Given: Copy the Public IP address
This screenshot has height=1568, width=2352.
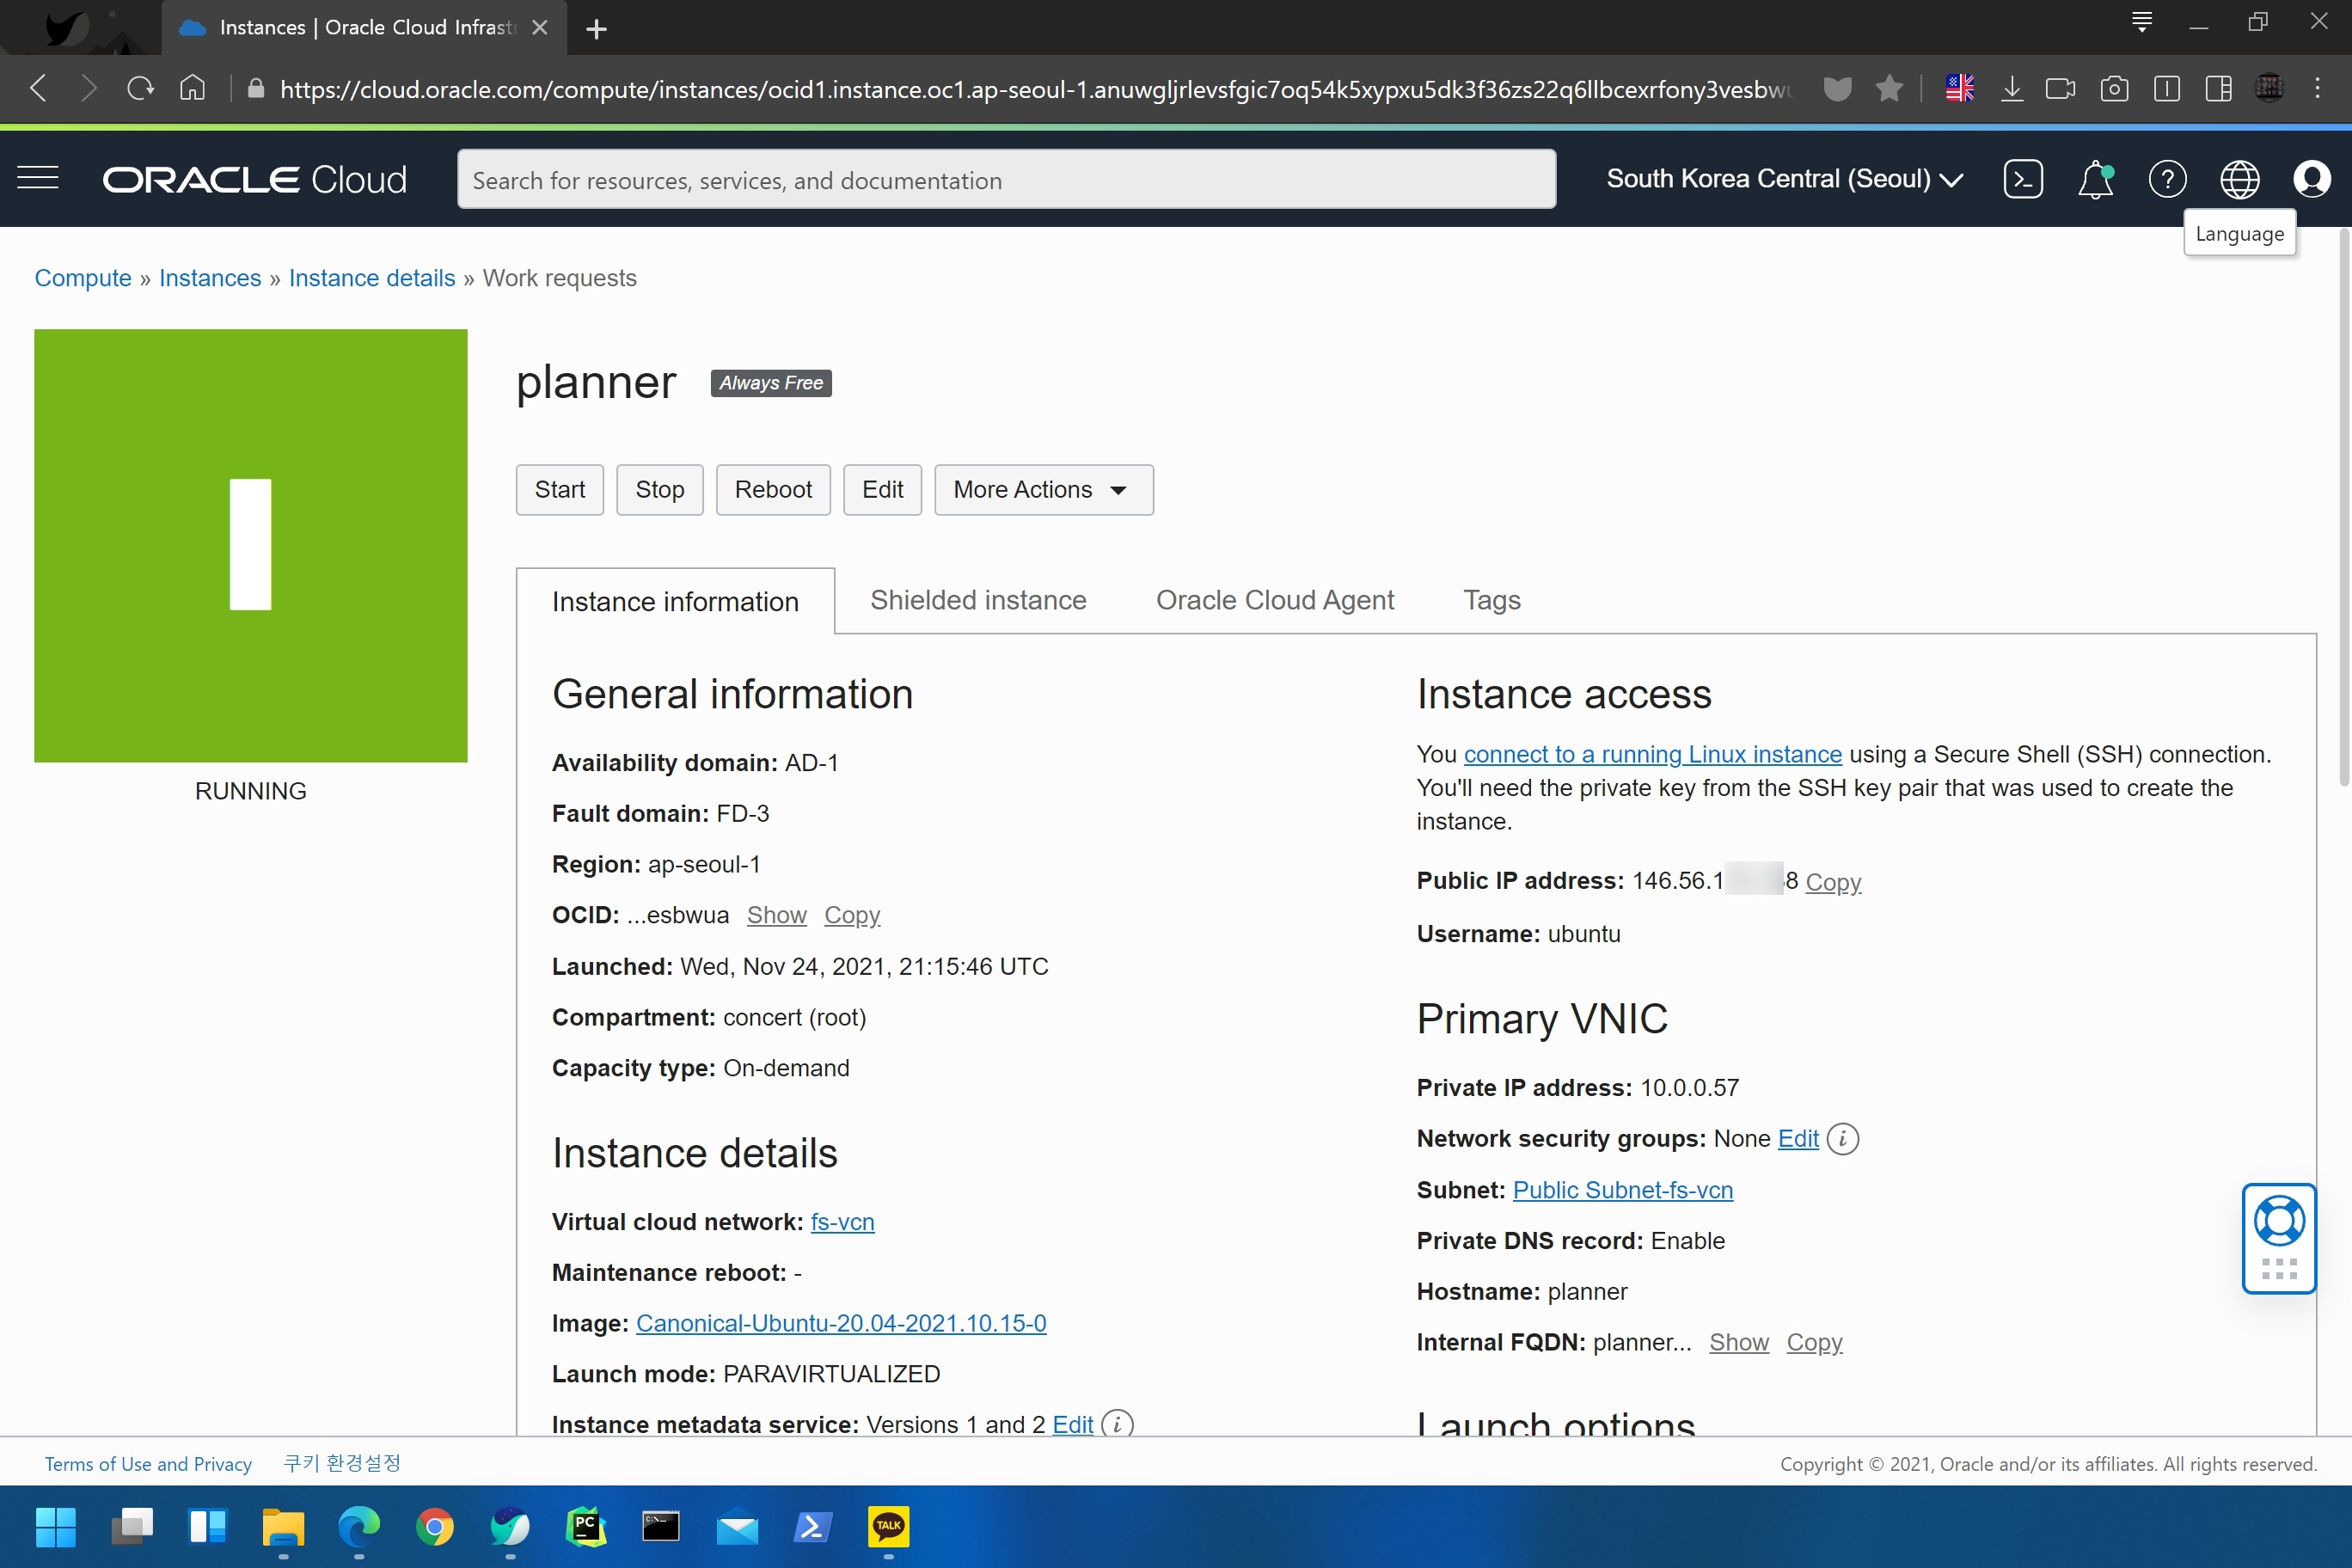Looking at the screenshot, I should point(1832,882).
